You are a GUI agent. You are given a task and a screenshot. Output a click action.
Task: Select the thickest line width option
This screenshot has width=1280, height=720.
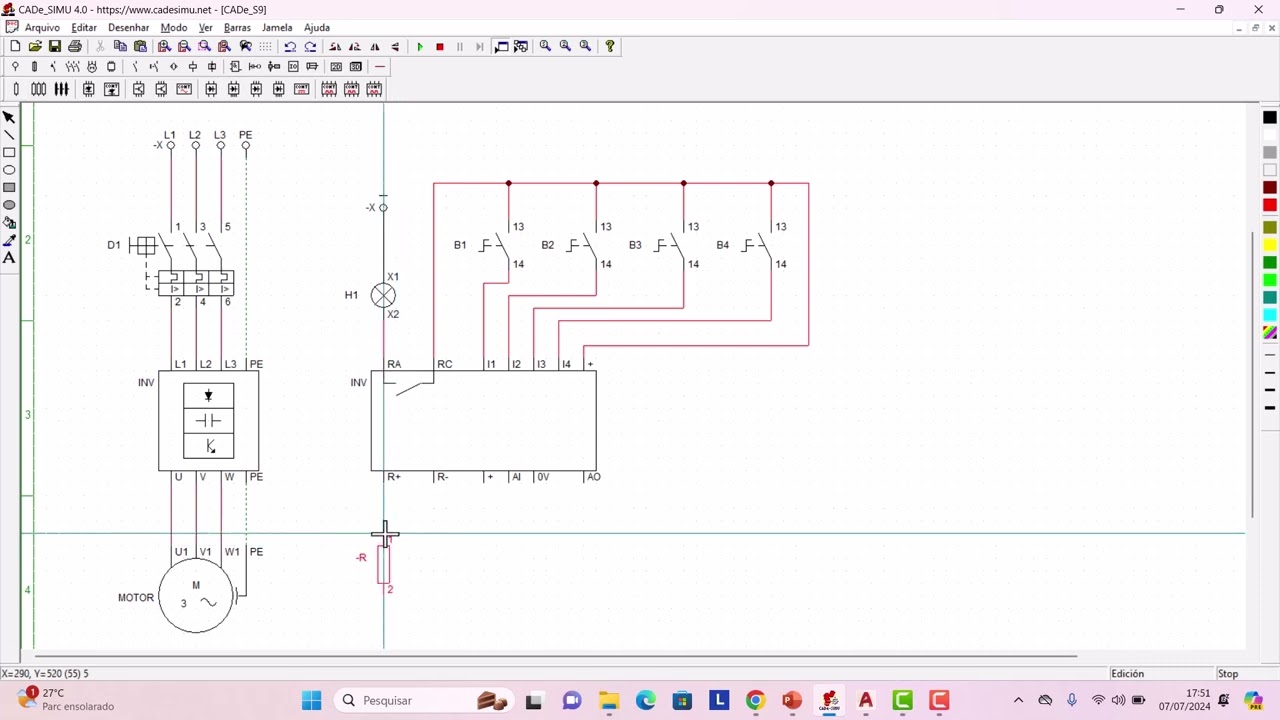[1270, 408]
